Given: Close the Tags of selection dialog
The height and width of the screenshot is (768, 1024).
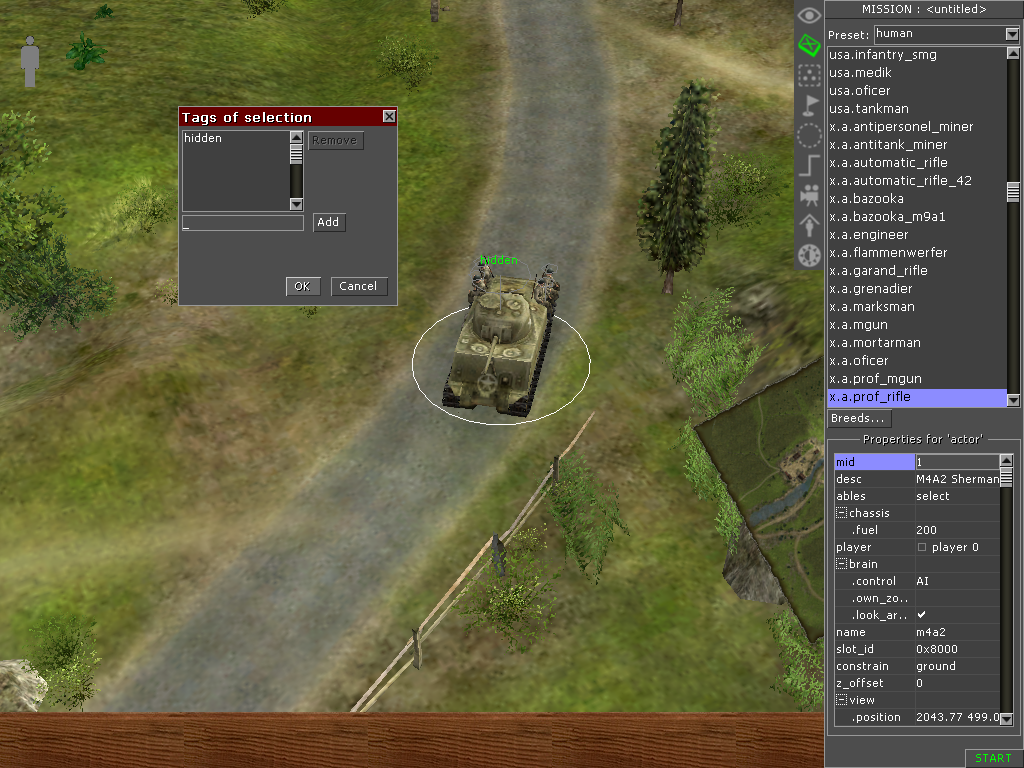Looking at the screenshot, I should pyautogui.click(x=389, y=116).
